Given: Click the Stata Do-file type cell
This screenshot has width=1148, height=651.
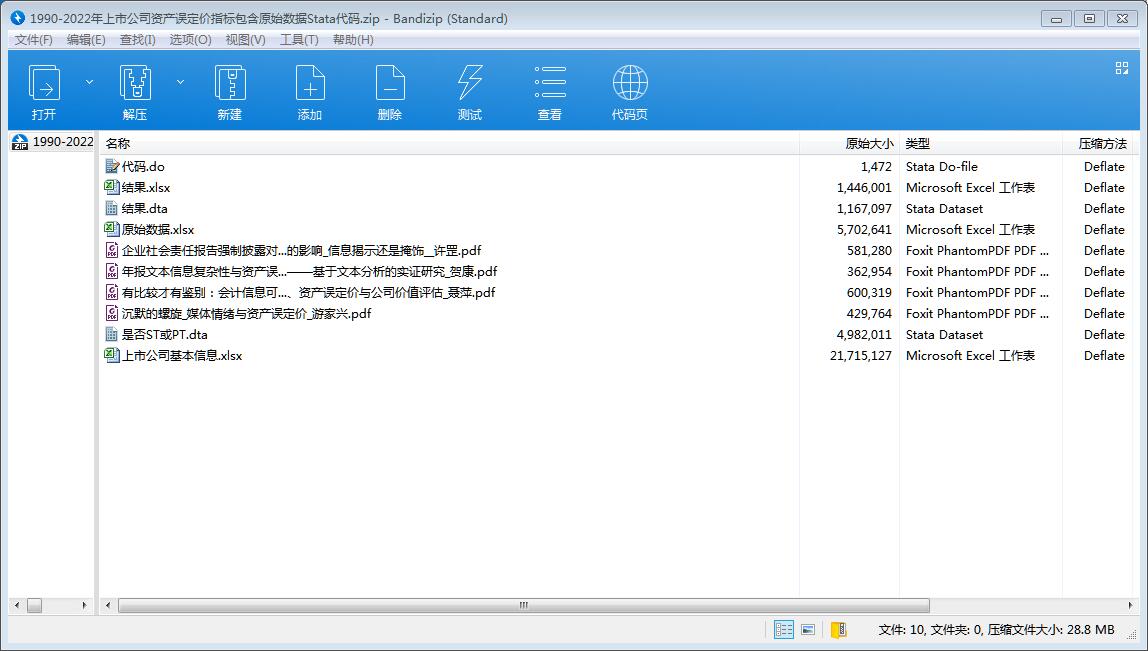Looking at the screenshot, I should pyautogui.click(x=942, y=167).
